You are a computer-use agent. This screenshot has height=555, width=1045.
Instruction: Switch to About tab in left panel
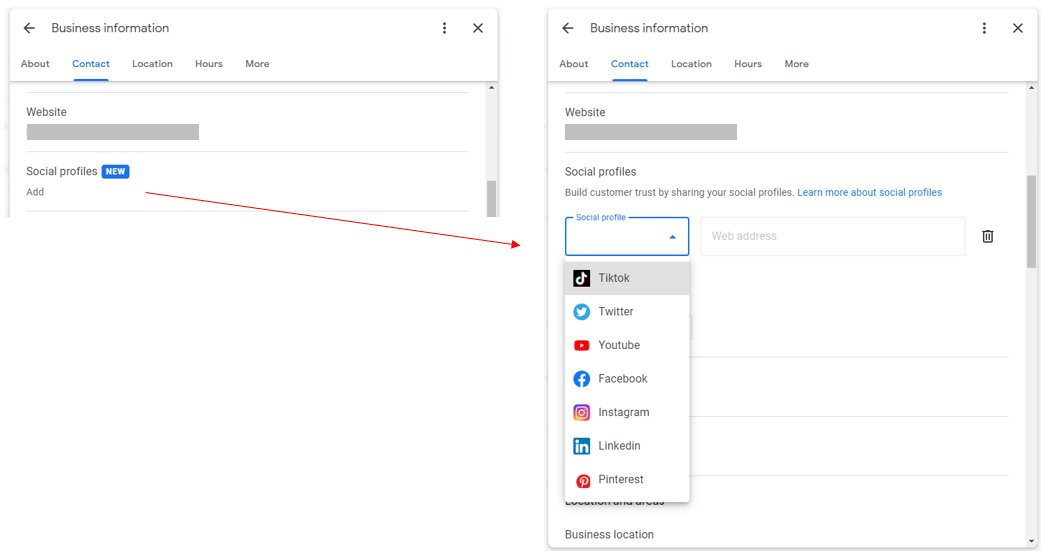coord(35,64)
